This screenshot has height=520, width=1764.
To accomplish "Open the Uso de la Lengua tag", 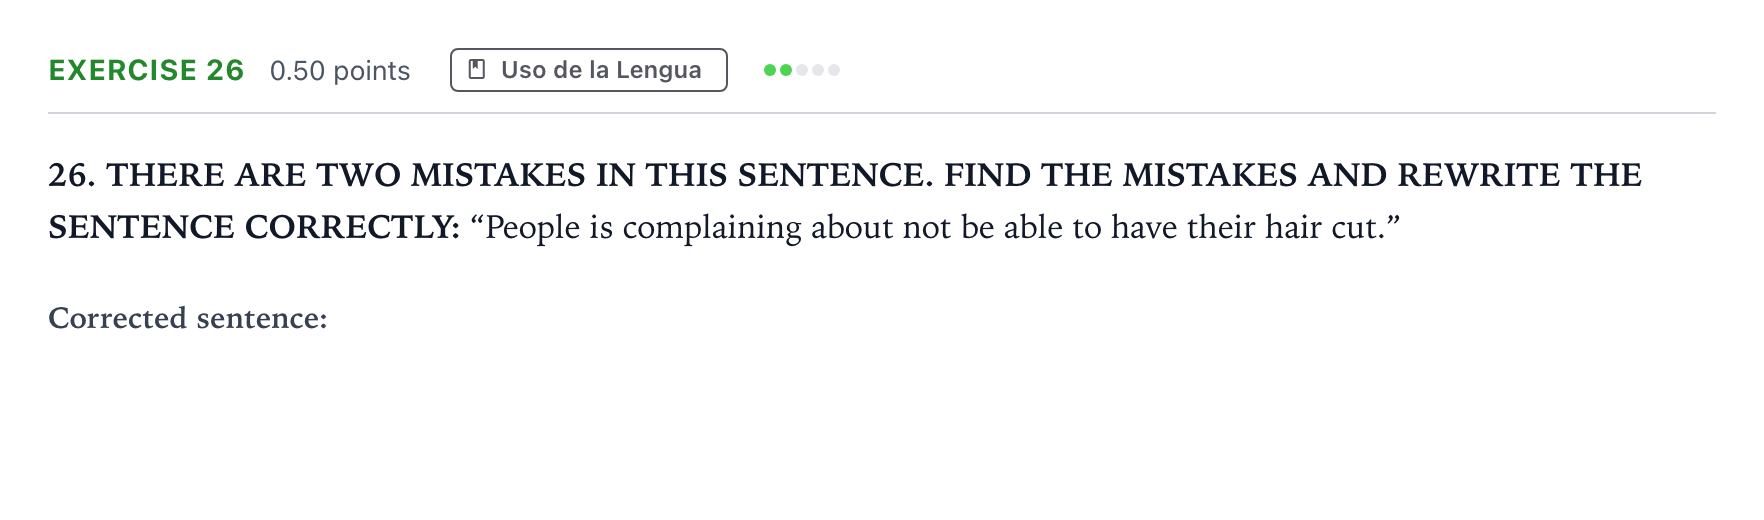I will [x=589, y=70].
